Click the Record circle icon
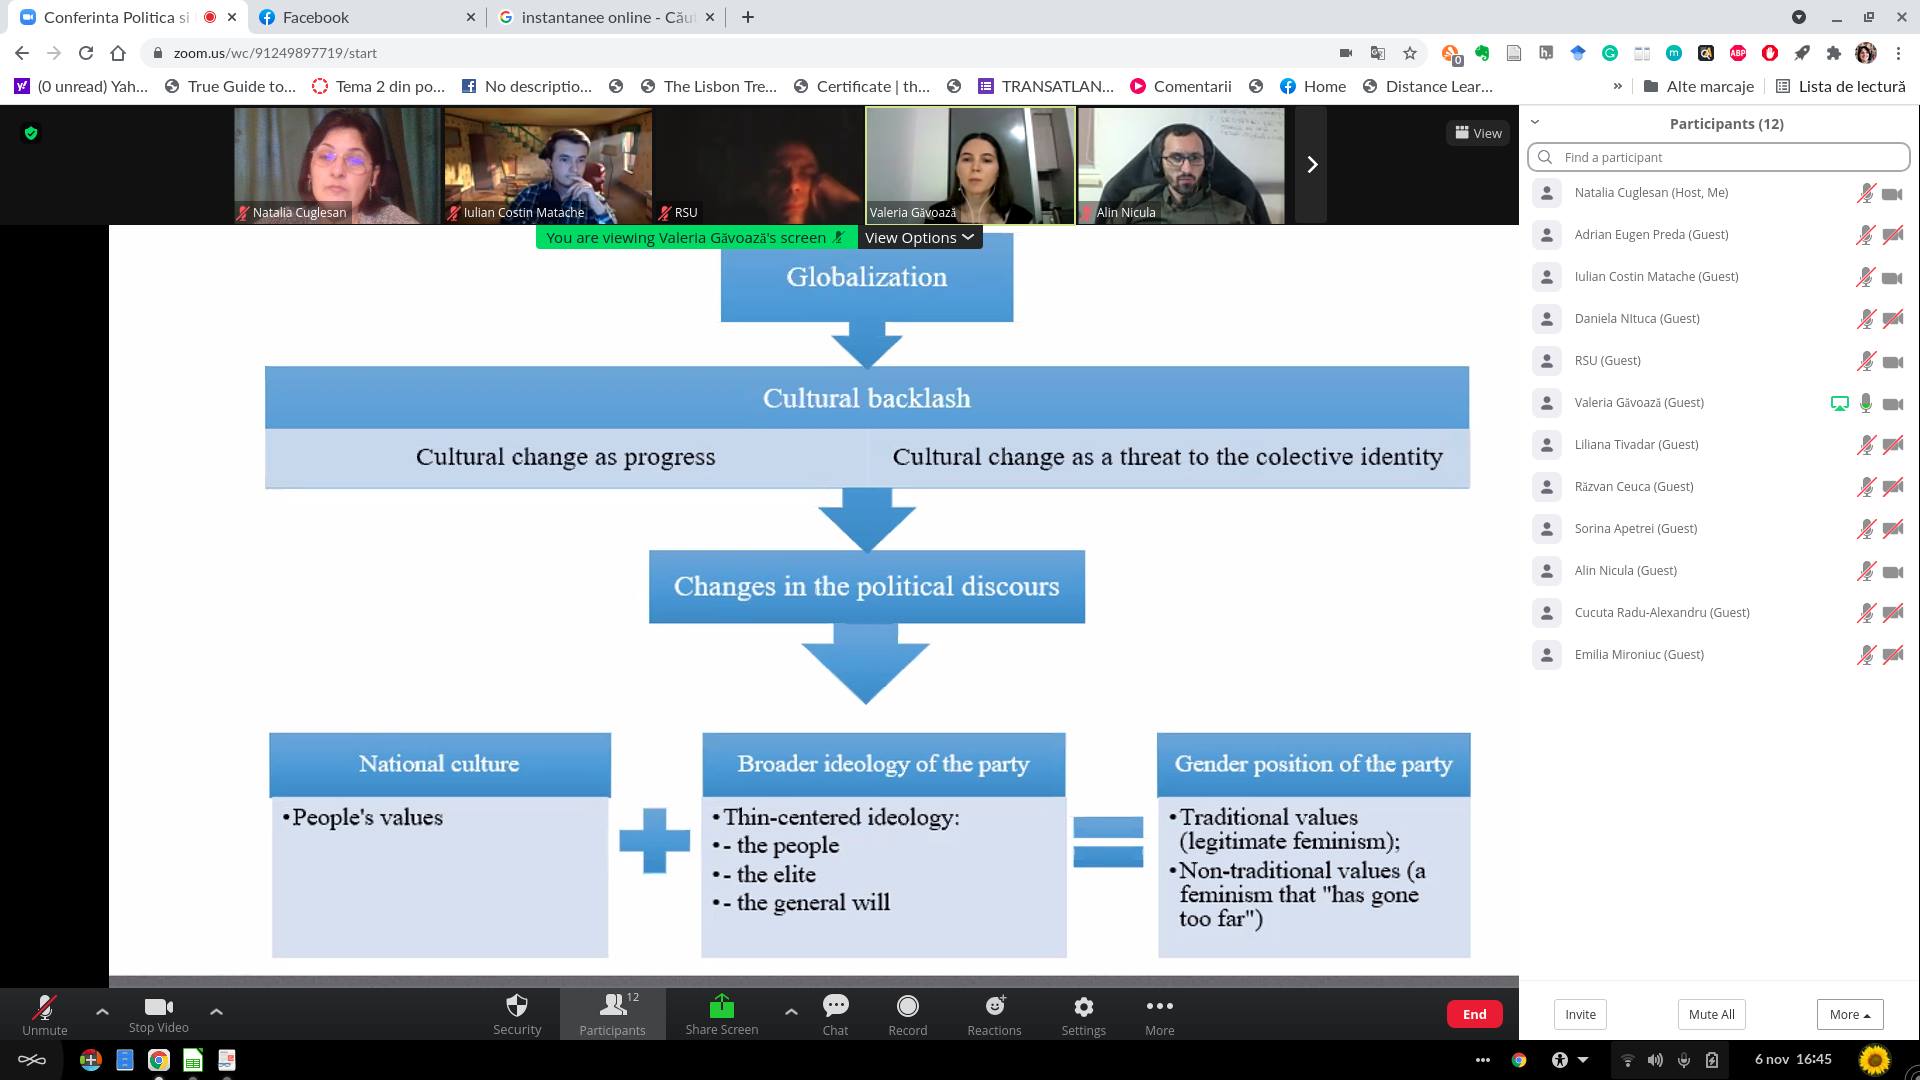The image size is (1920, 1080). point(907,1007)
